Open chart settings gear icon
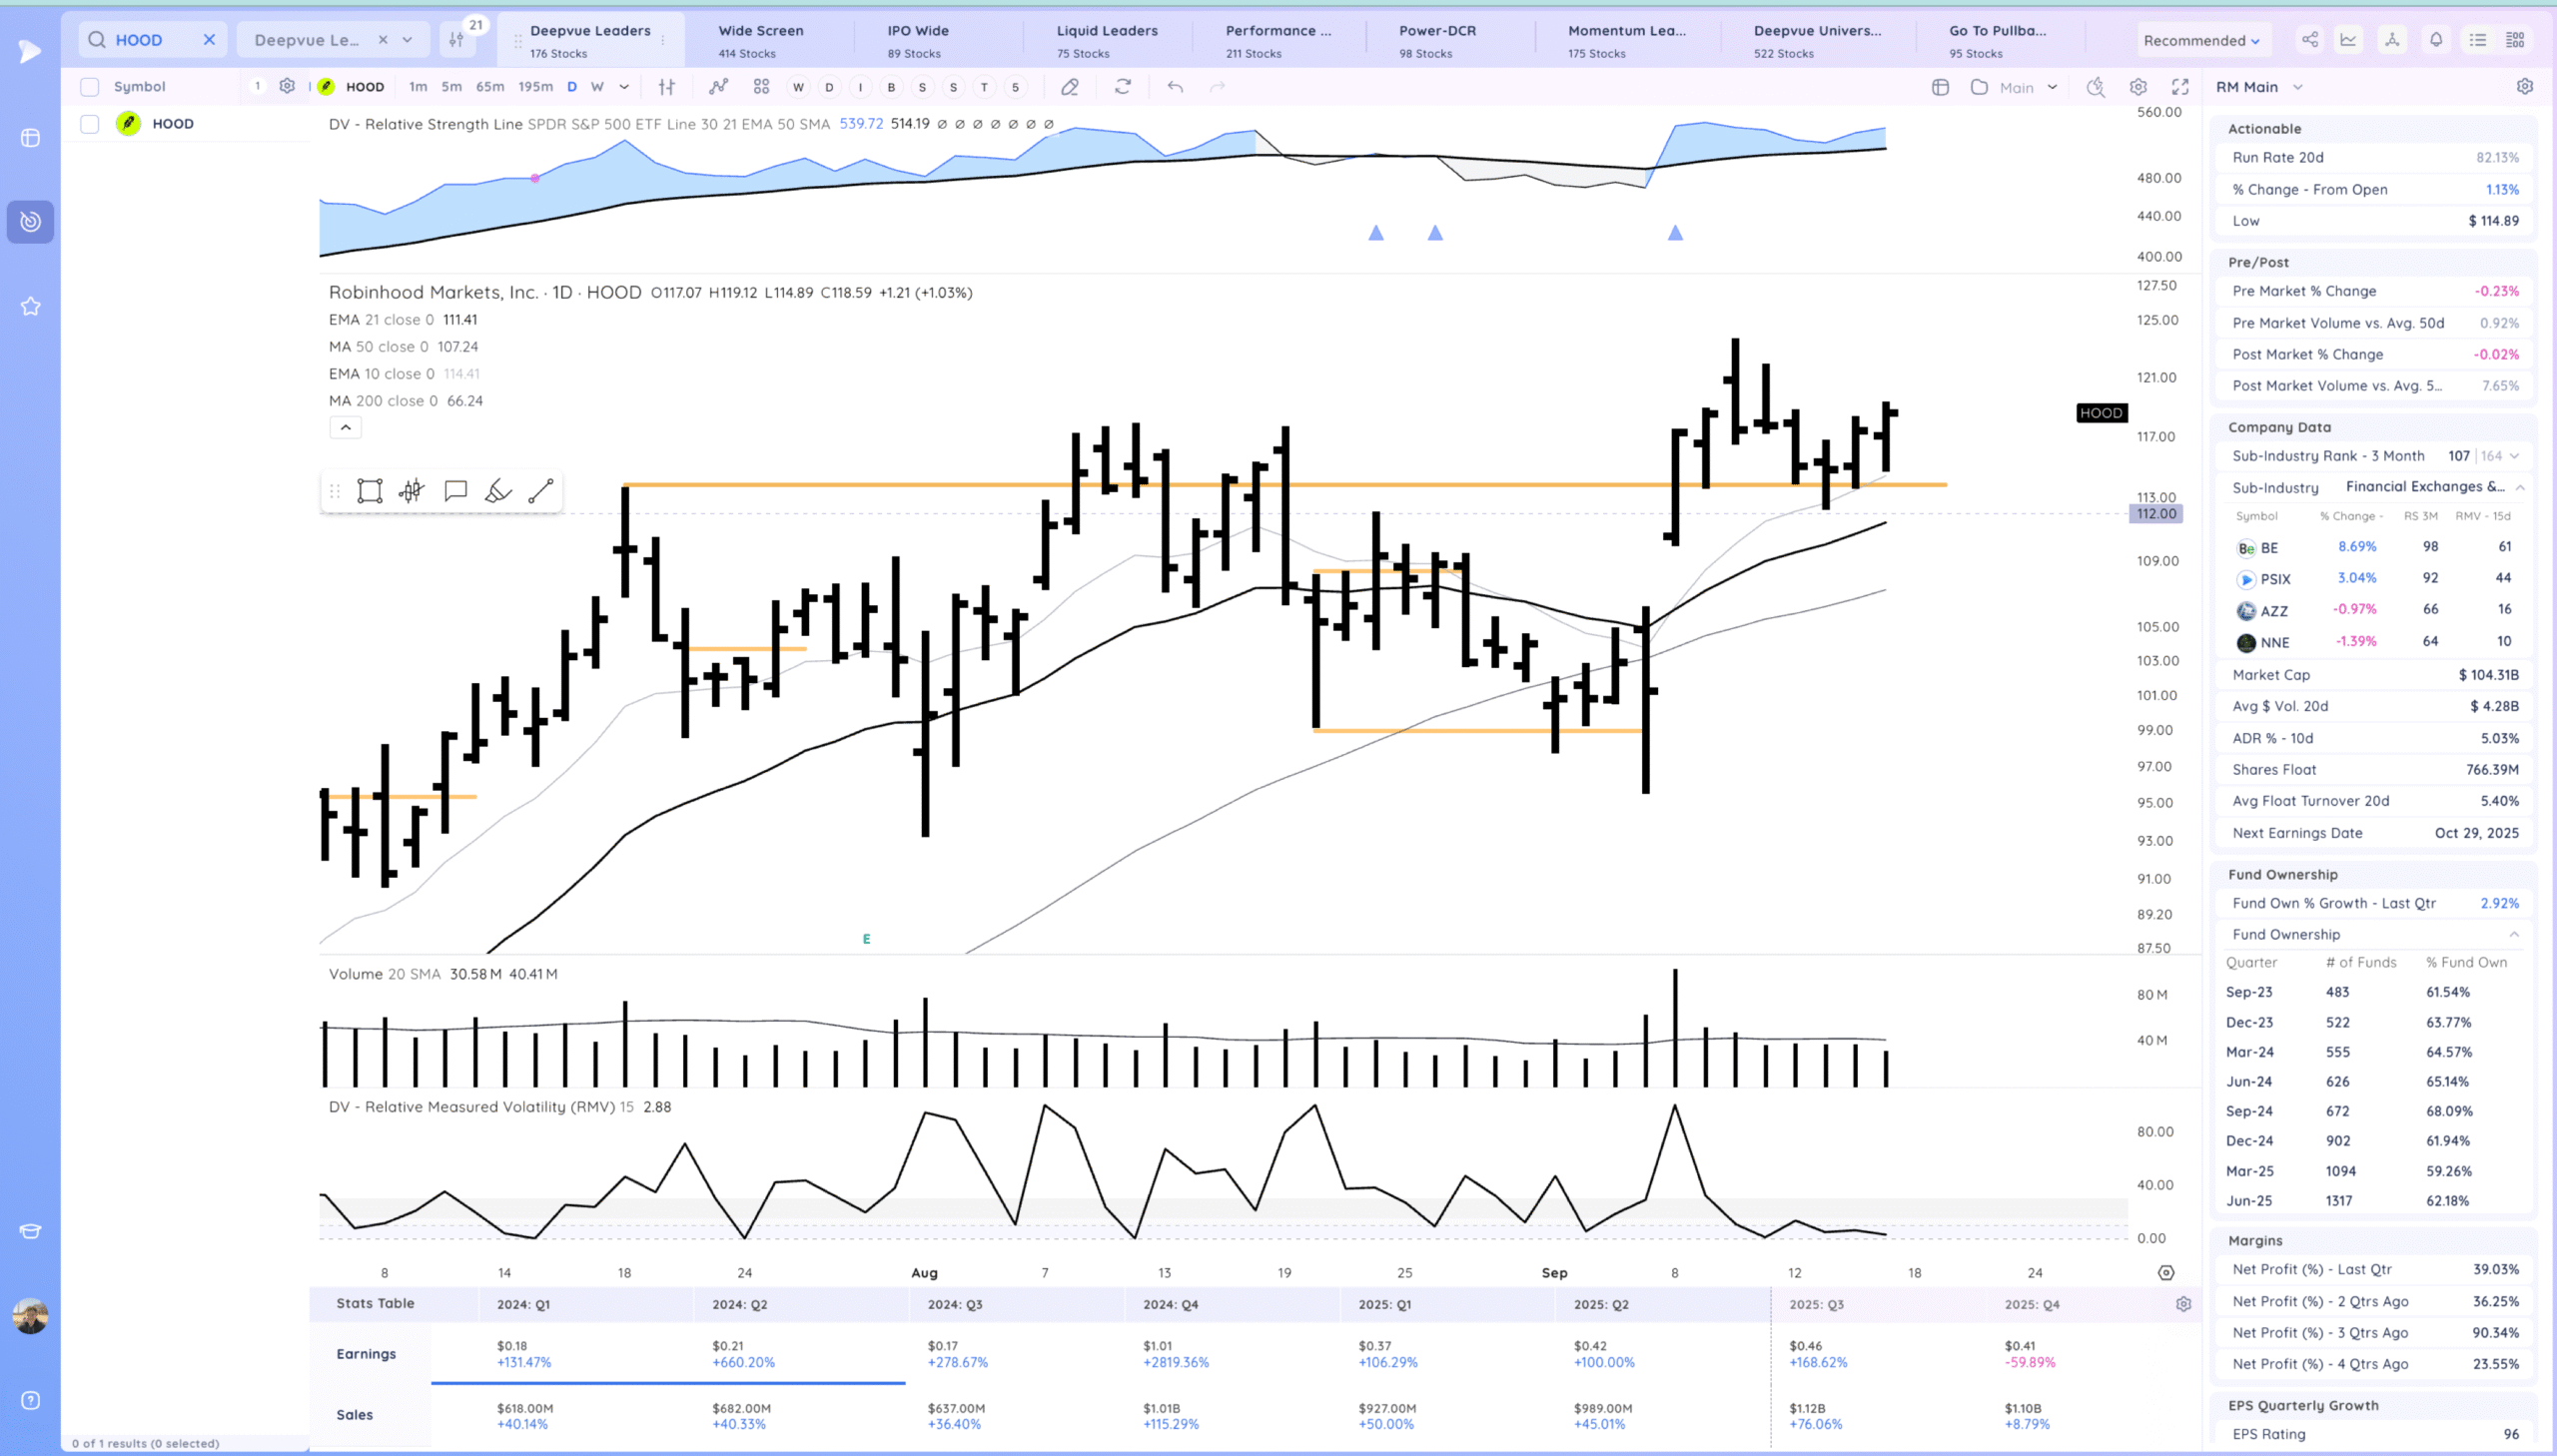Viewport: 2557px width, 1456px height. coord(2138,87)
